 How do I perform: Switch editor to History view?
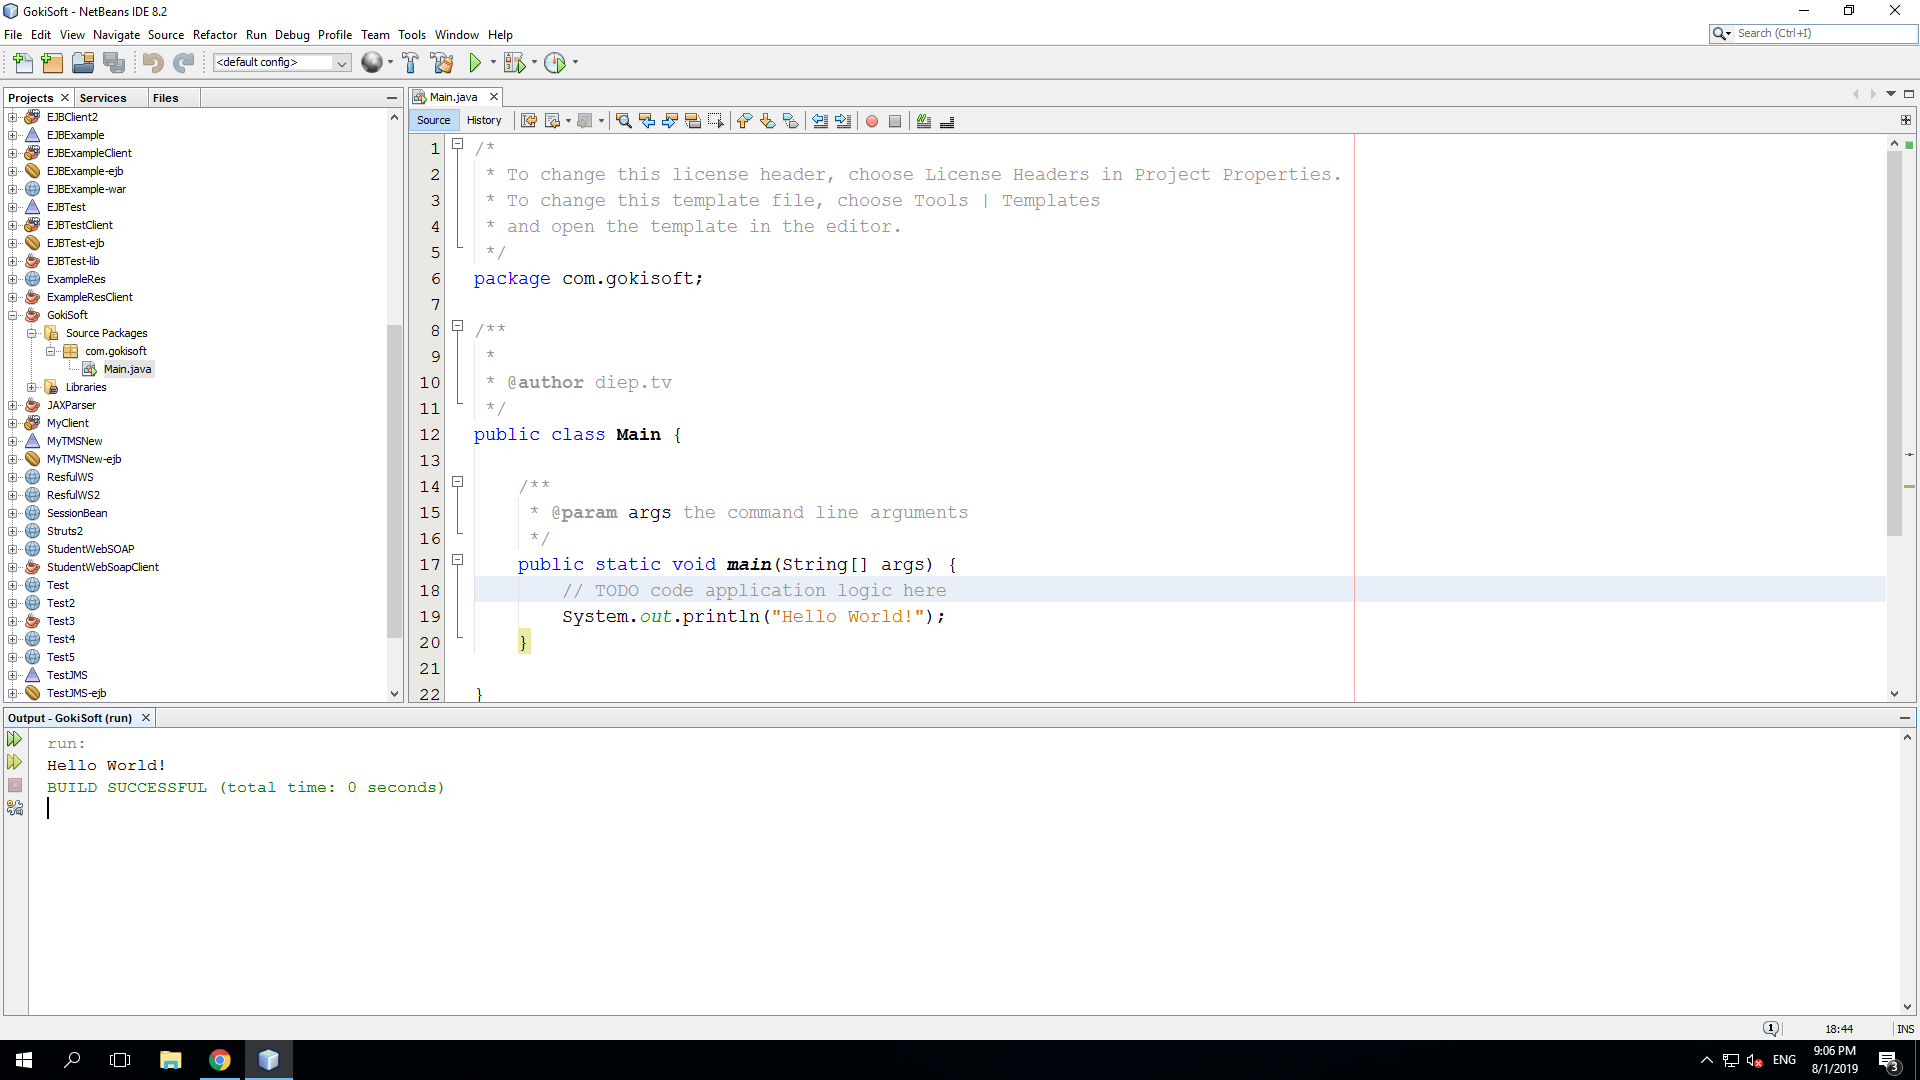(x=484, y=120)
